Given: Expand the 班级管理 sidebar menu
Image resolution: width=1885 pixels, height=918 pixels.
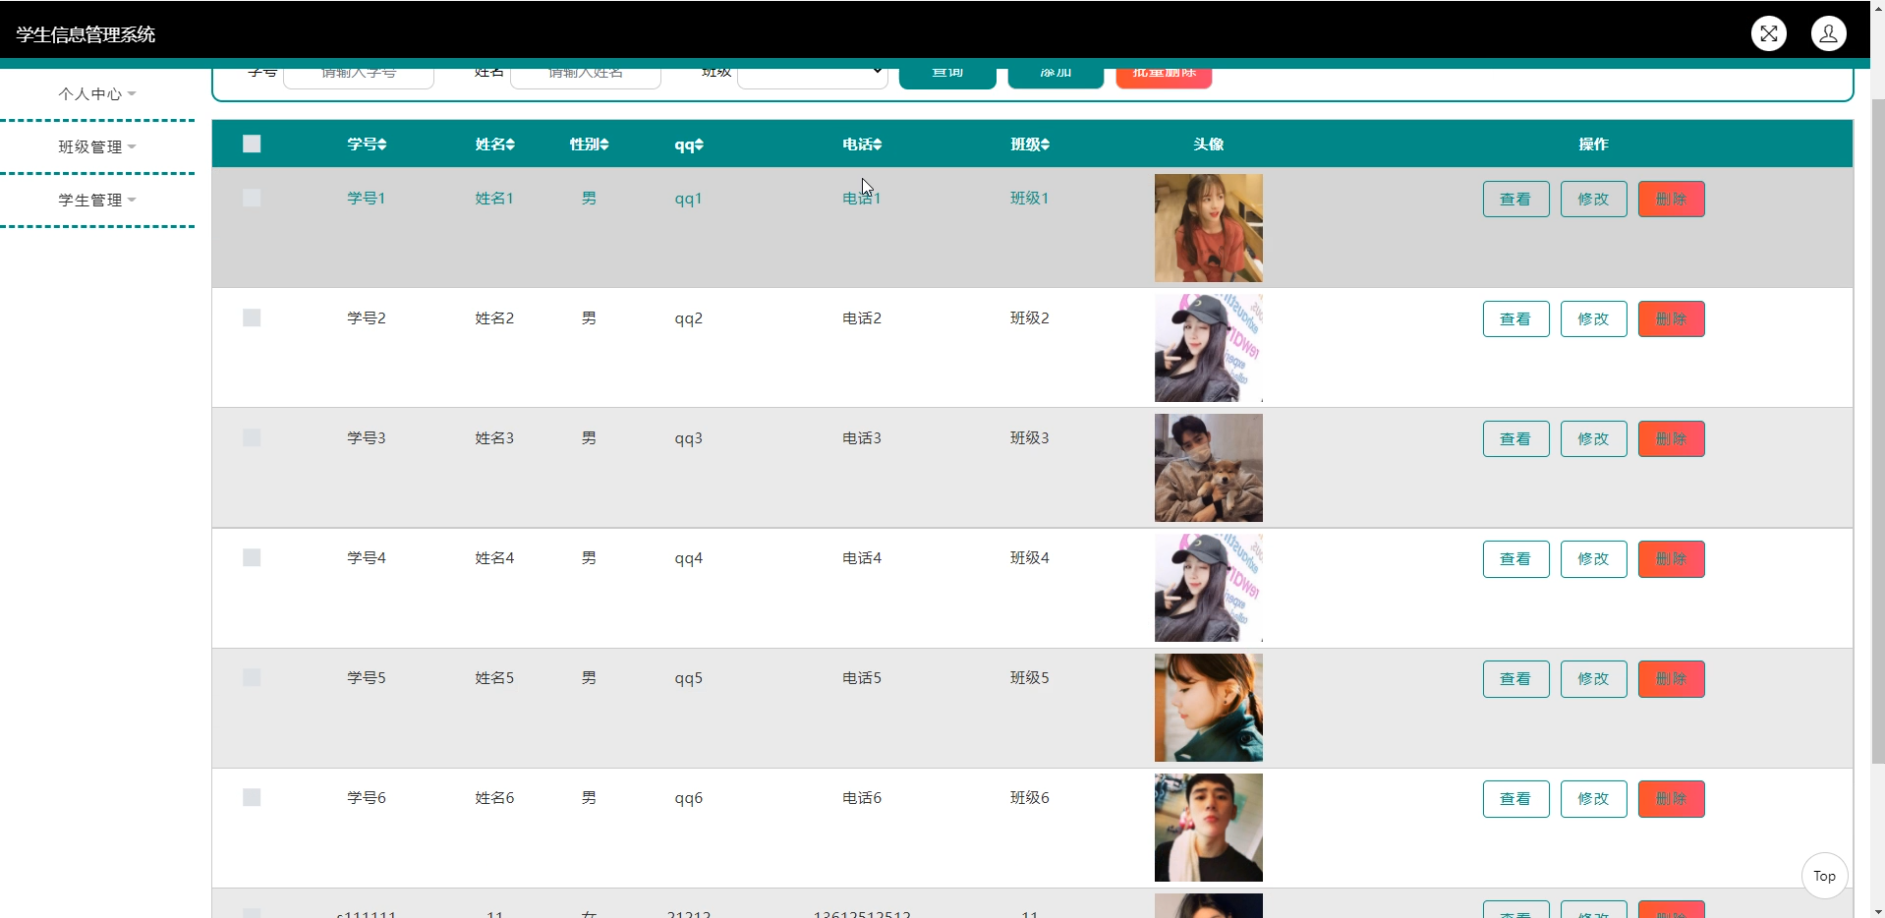Looking at the screenshot, I should click(x=97, y=147).
